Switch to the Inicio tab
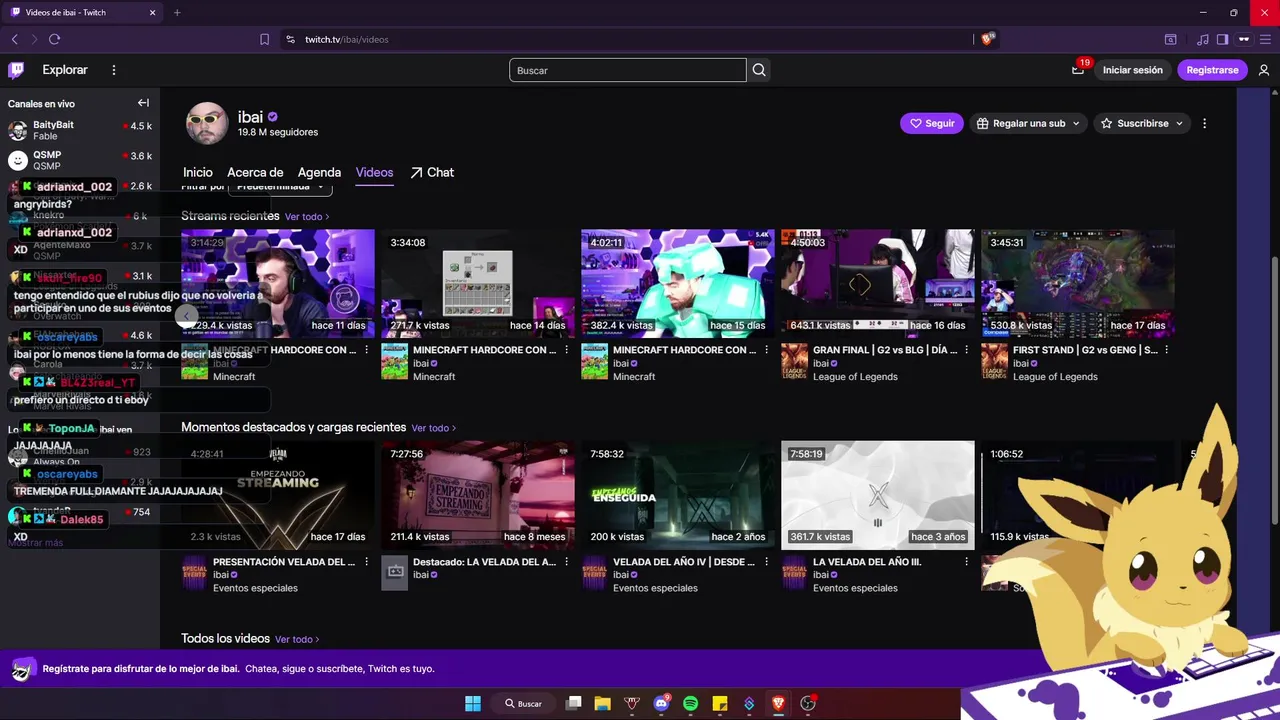Screen dimensions: 1280x720 (198, 172)
